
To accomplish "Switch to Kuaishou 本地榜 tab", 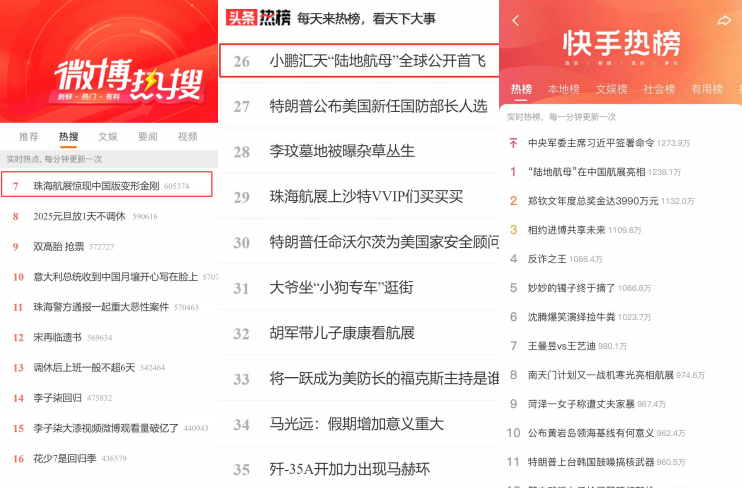I will (x=564, y=89).
